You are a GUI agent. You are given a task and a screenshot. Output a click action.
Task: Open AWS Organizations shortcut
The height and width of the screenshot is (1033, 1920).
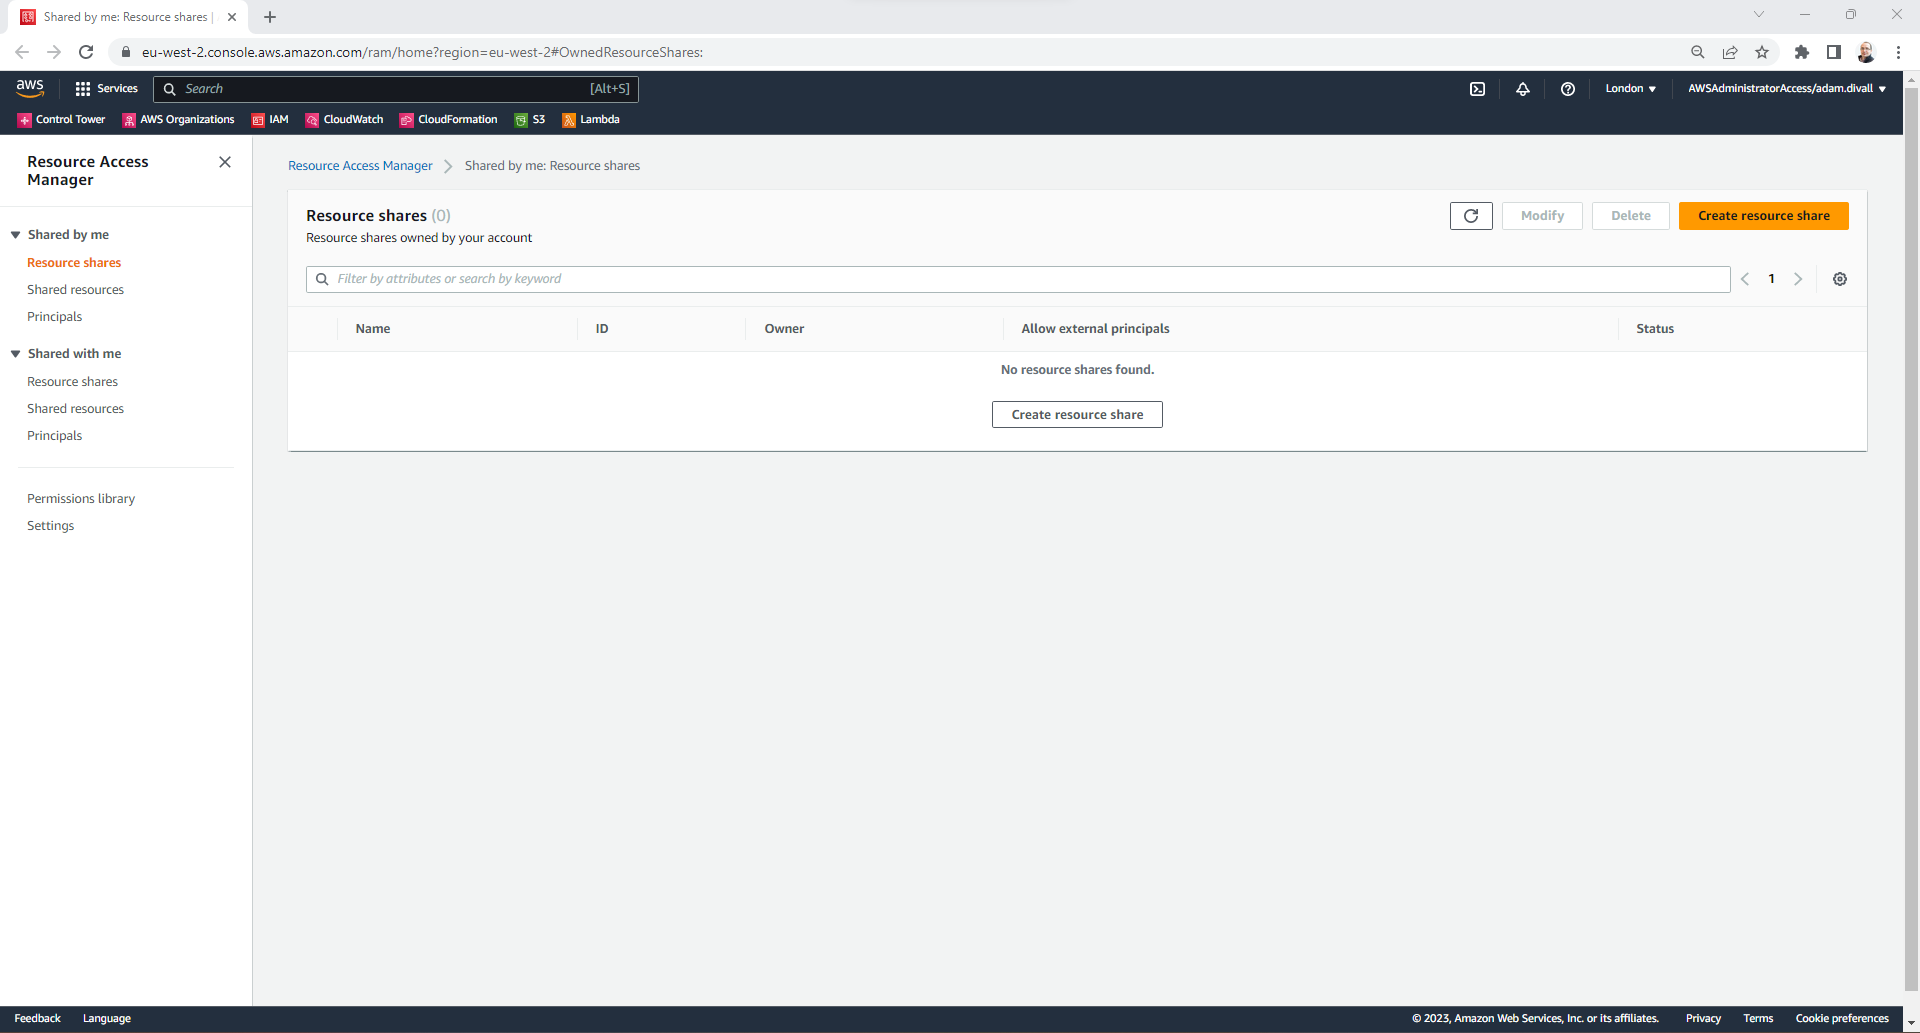click(178, 120)
